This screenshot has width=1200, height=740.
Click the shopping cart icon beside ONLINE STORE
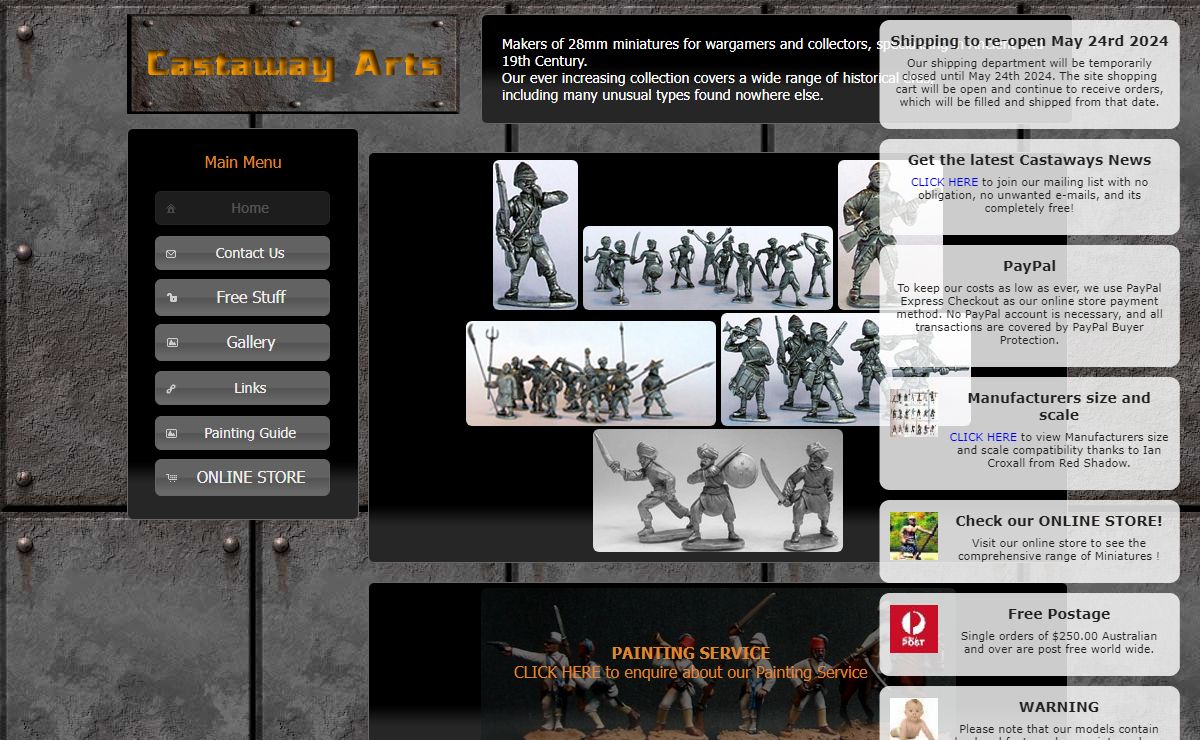tap(171, 478)
